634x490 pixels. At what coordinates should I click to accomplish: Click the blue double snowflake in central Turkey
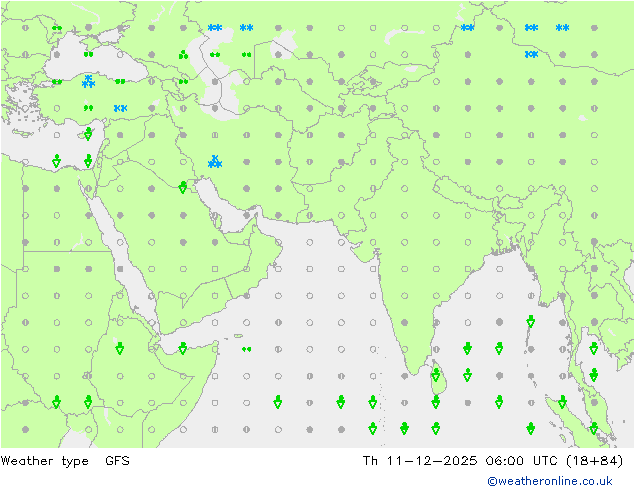coord(120,108)
